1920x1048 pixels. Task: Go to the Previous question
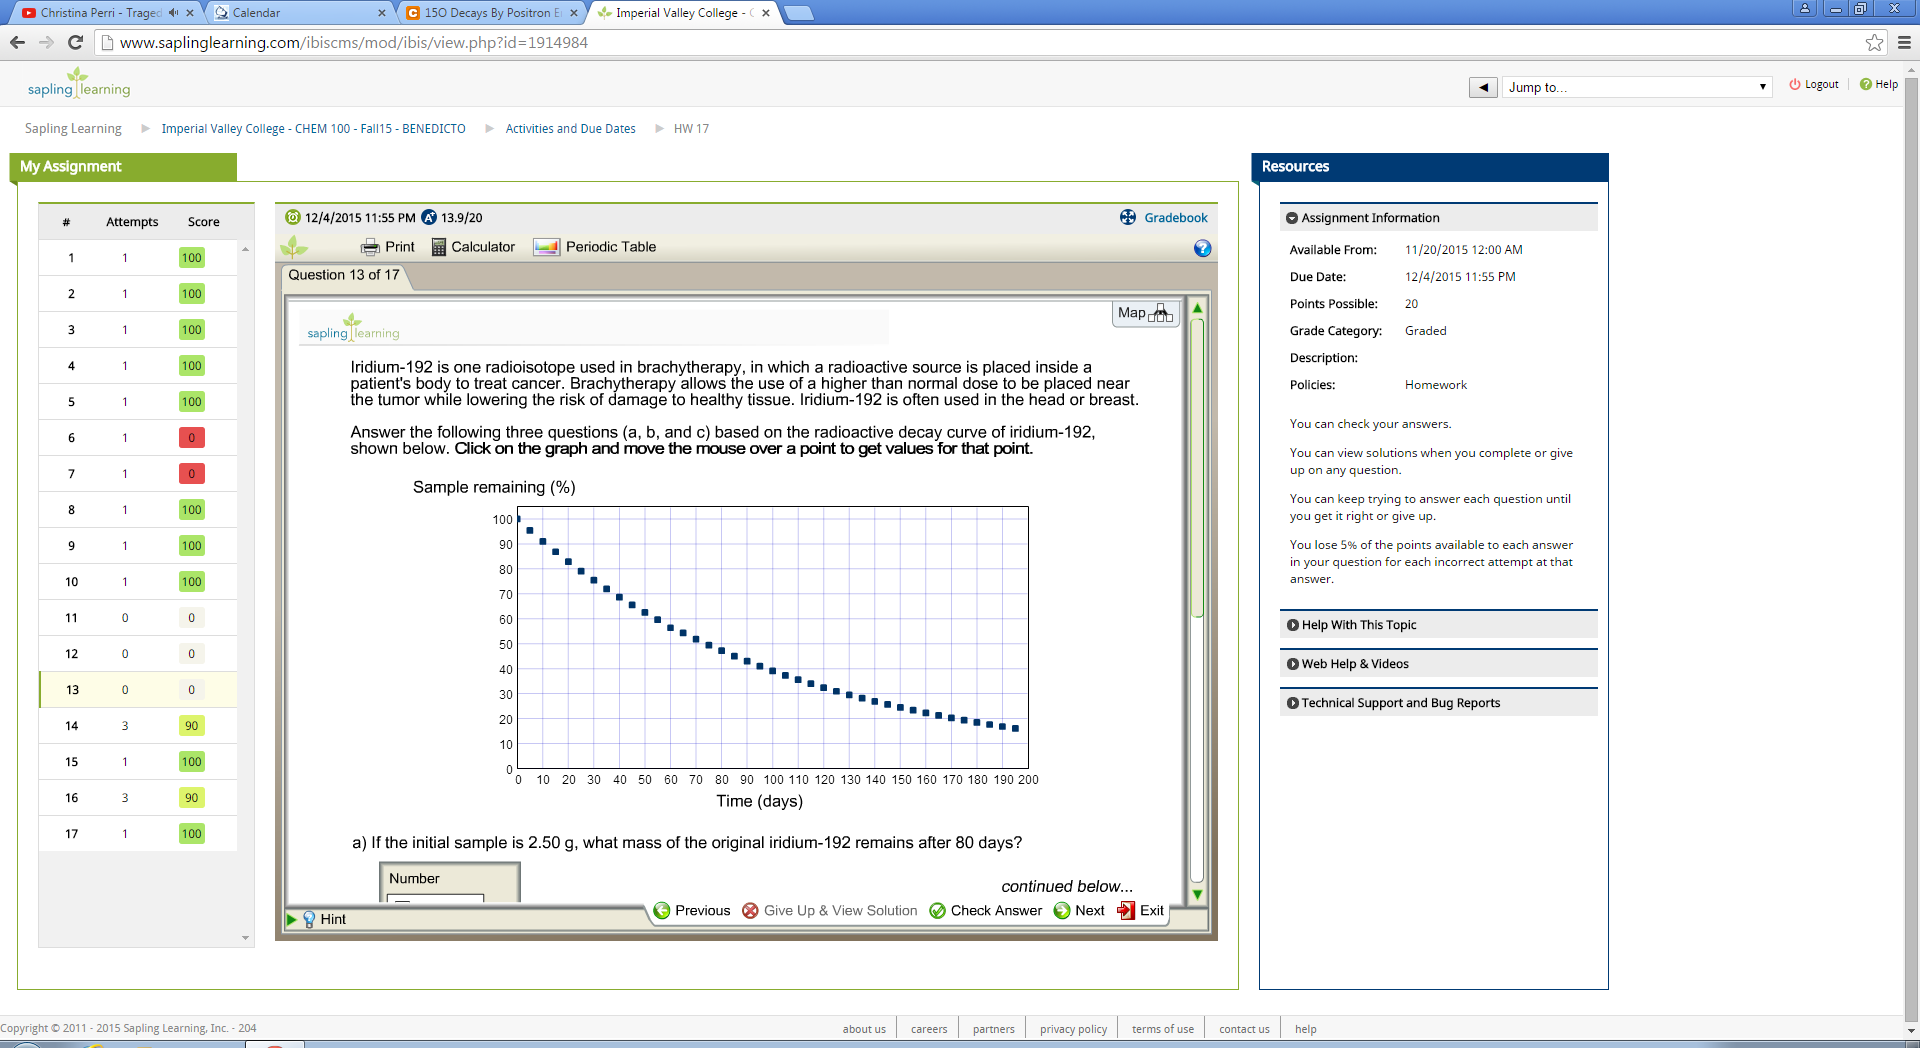(692, 911)
